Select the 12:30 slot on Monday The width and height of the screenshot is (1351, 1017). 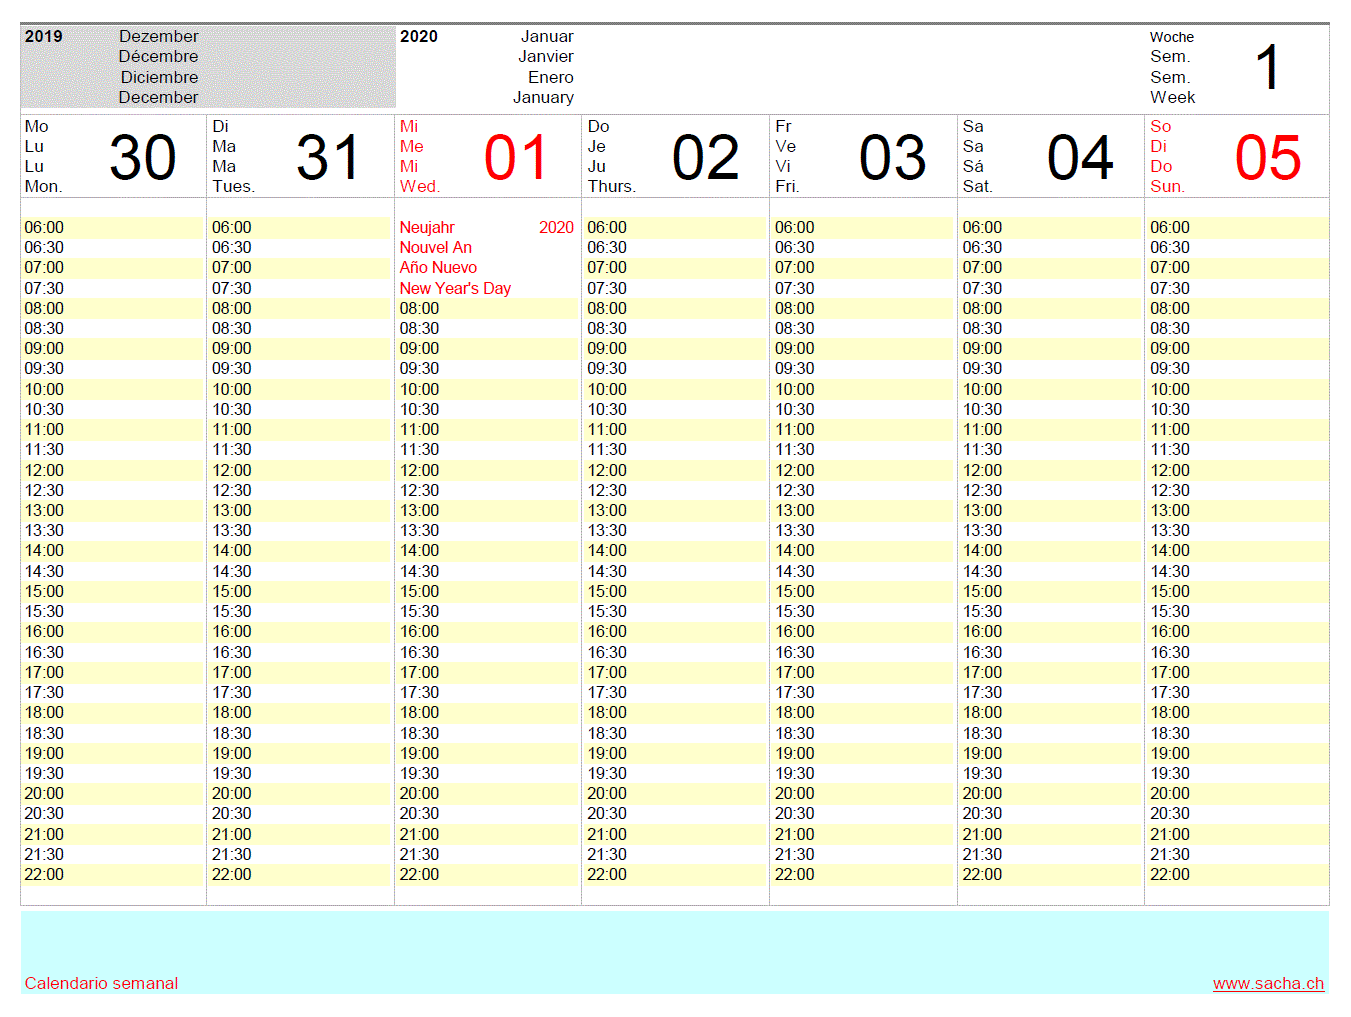113,491
